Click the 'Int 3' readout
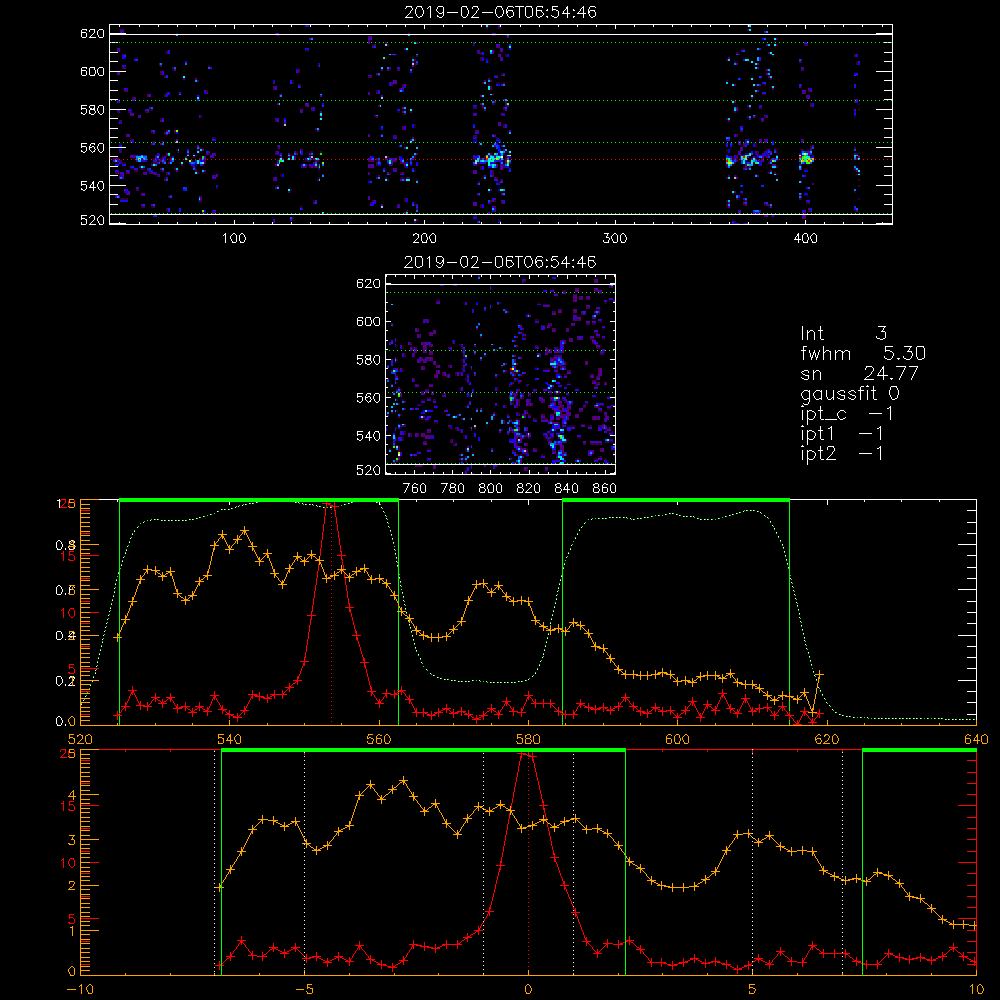This screenshot has height=1000, width=1000. pos(843,333)
